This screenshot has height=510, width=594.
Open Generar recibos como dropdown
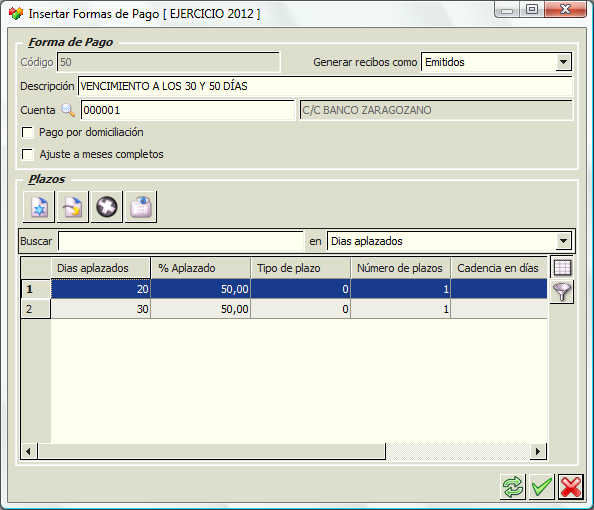click(x=563, y=62)
